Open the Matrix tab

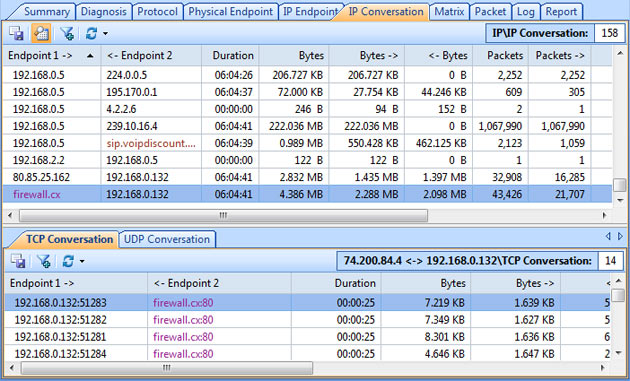(x=449, y=12)
